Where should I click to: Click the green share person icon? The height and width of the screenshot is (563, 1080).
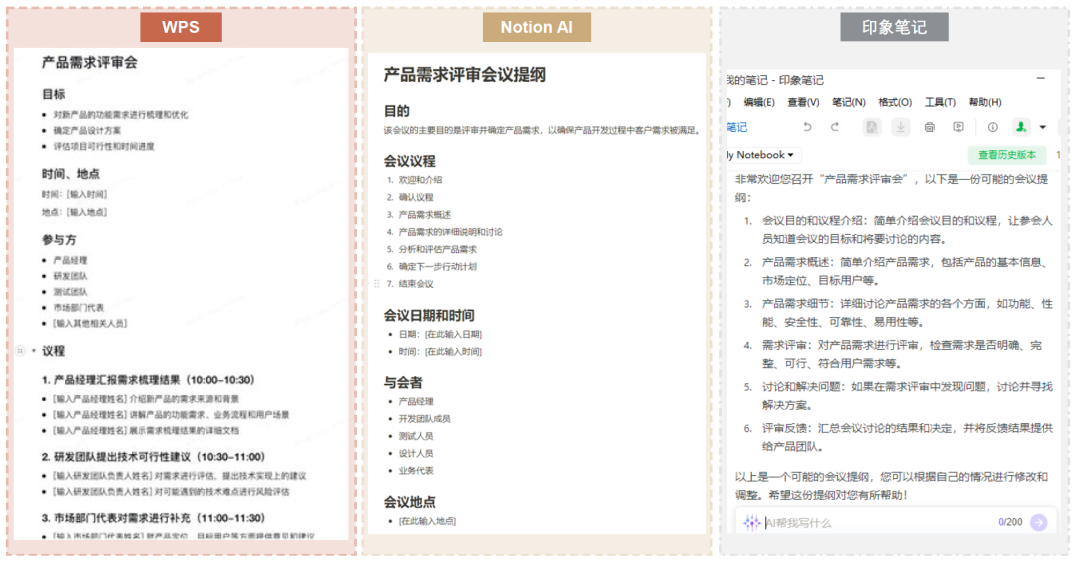pos(1021,127)
